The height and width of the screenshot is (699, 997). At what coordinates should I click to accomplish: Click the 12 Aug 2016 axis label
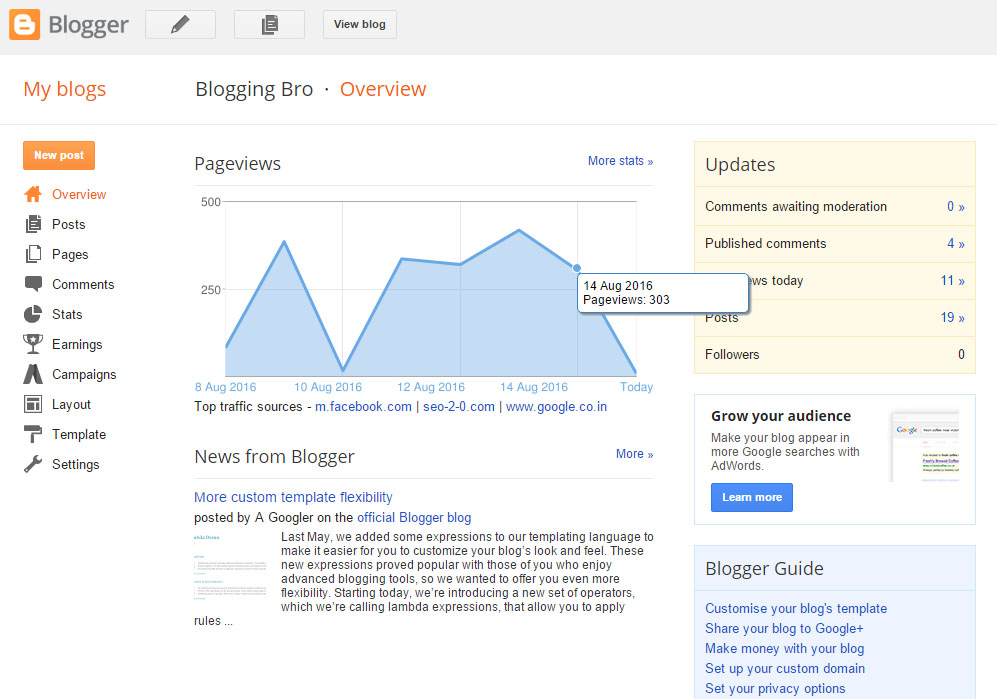pos(431,387)
